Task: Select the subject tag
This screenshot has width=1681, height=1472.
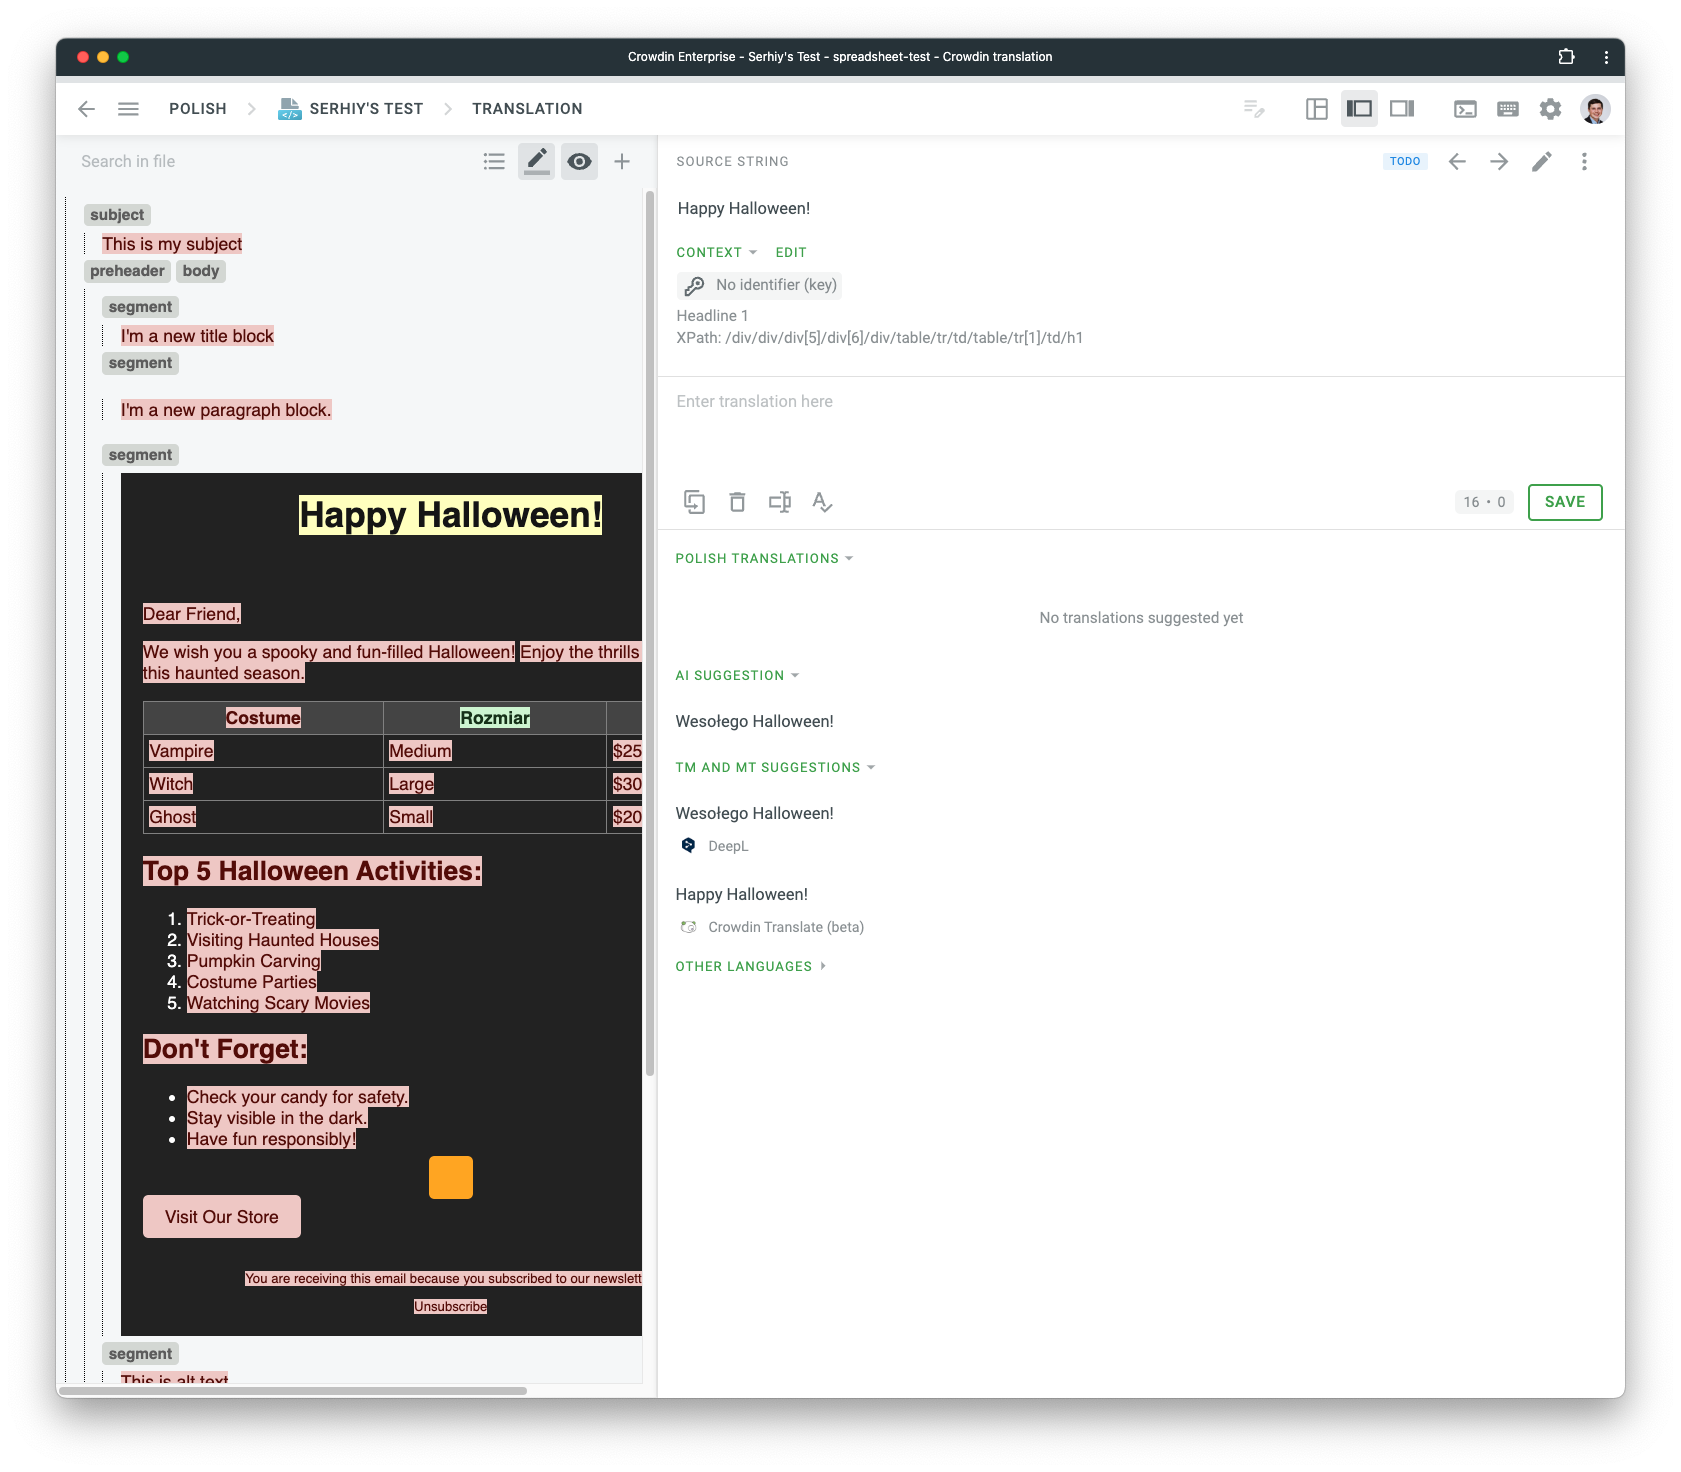Action: (117, 215)
